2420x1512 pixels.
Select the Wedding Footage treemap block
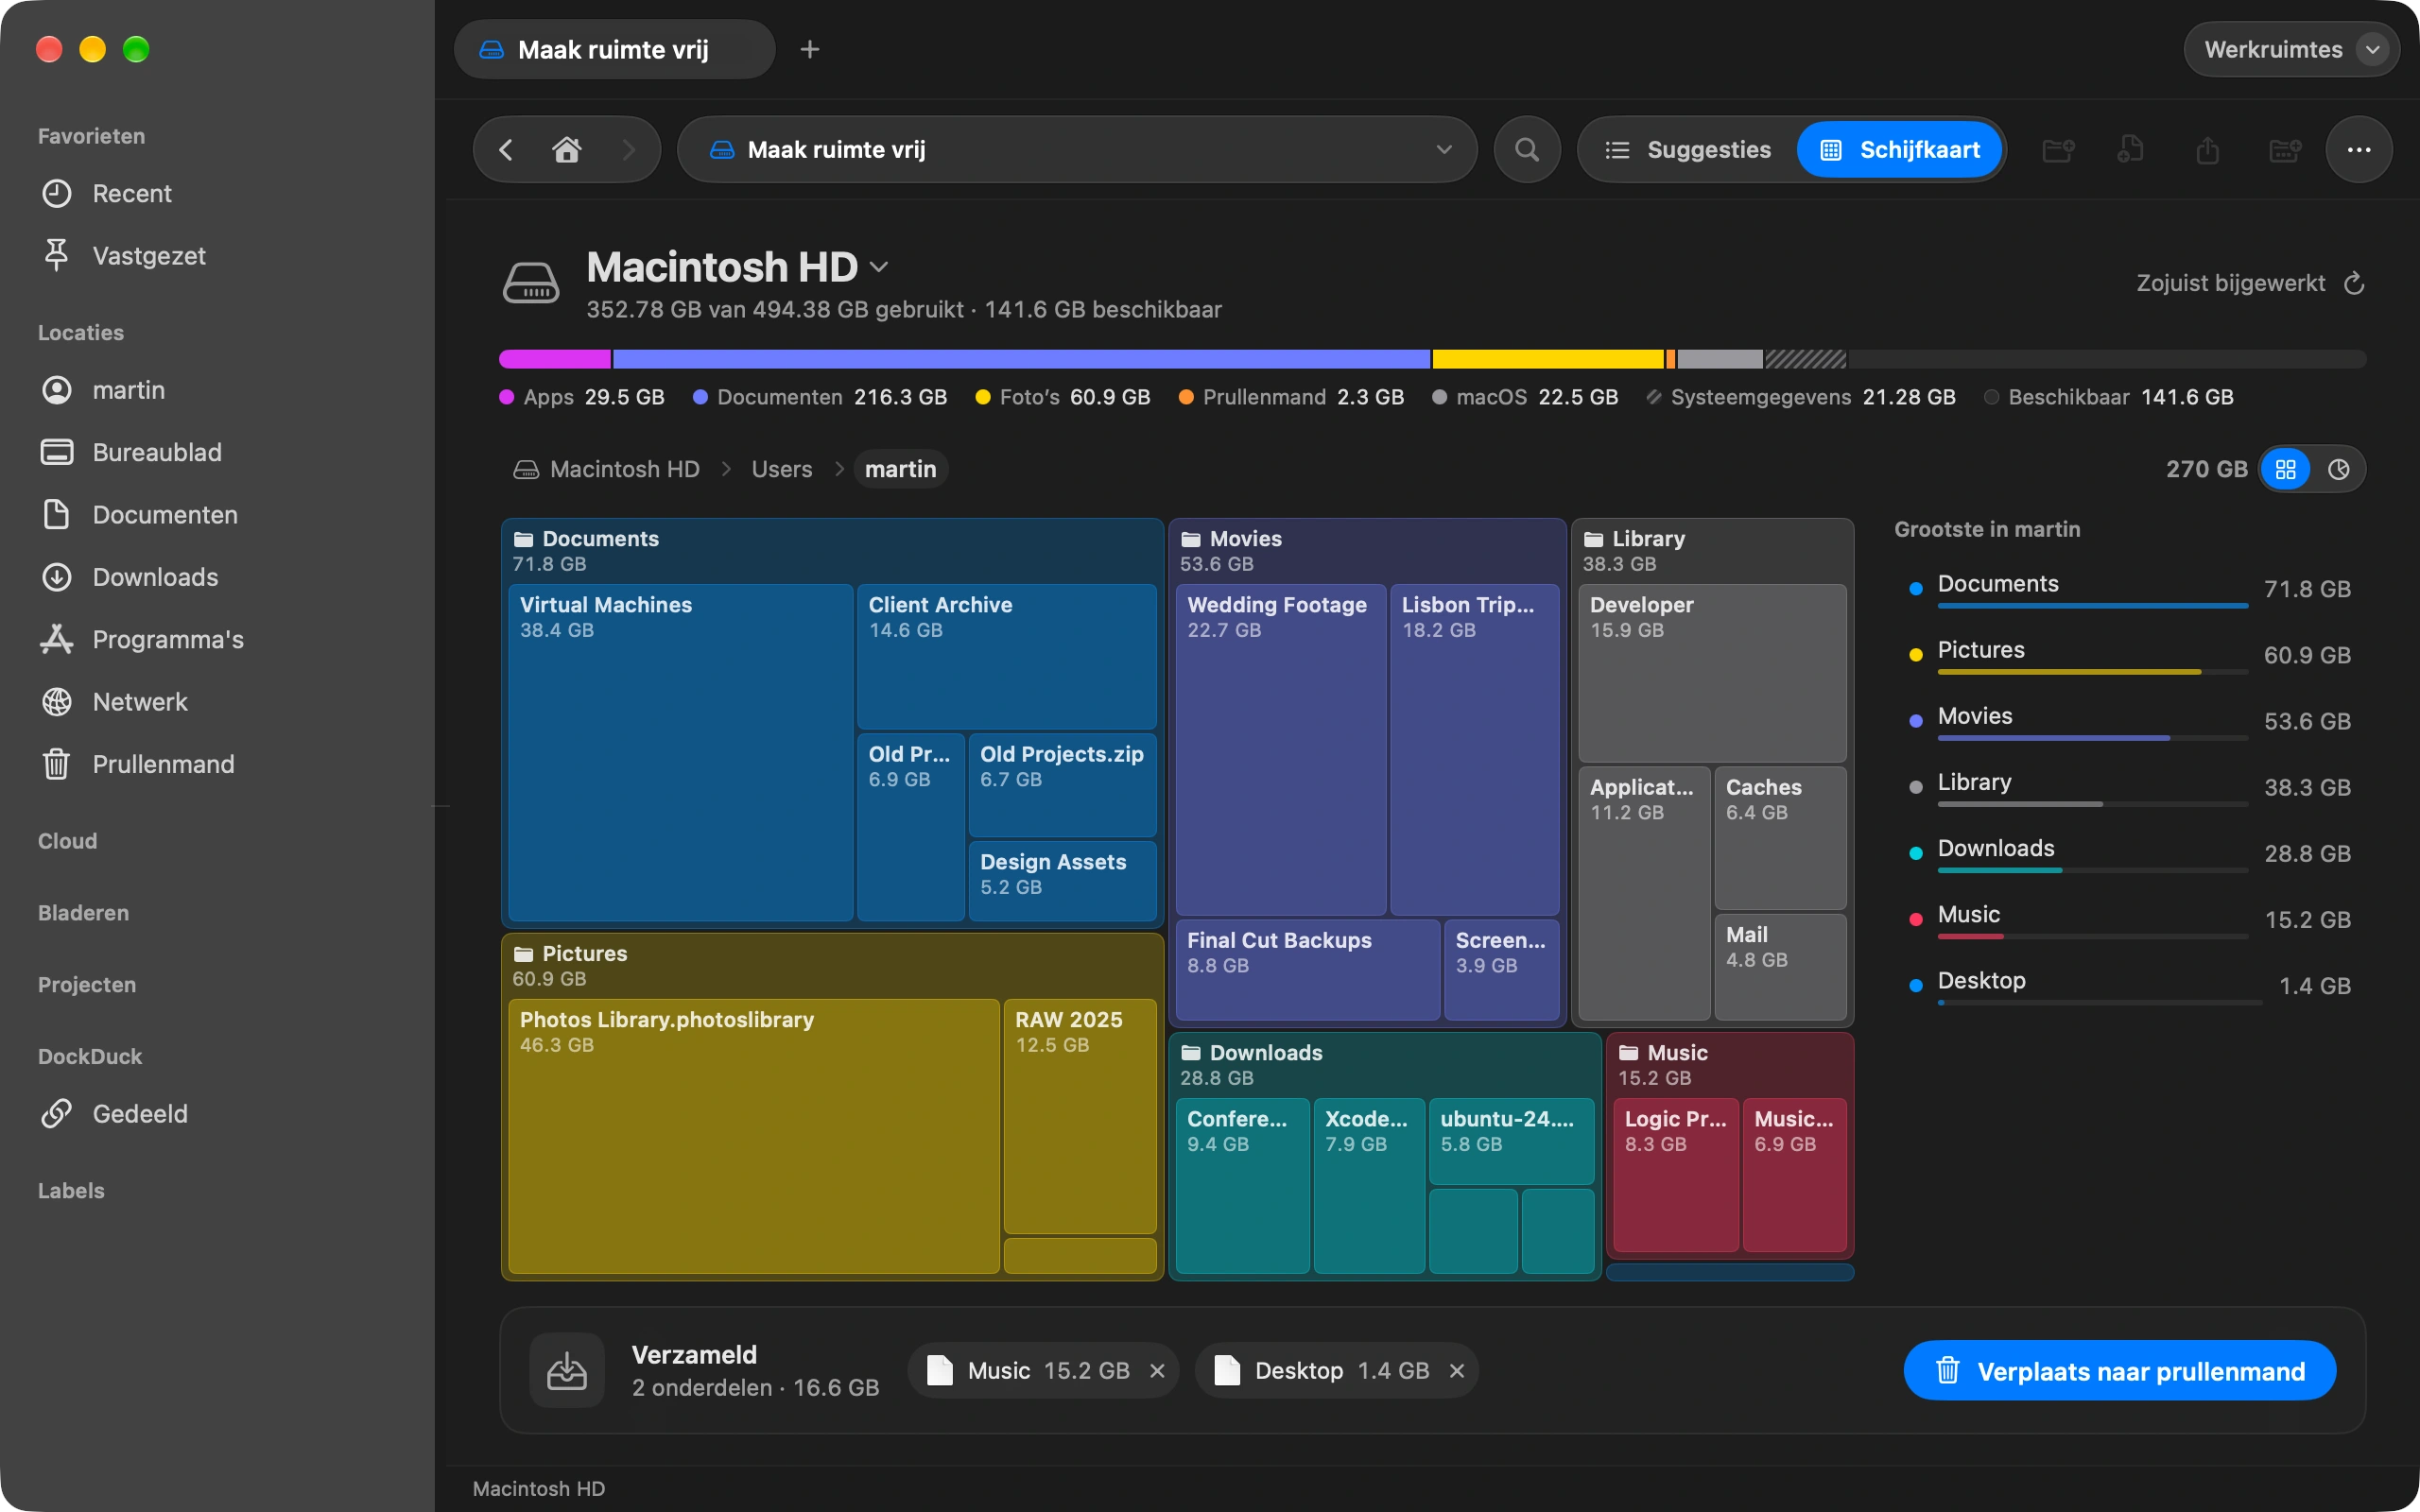pos(1280,750)
